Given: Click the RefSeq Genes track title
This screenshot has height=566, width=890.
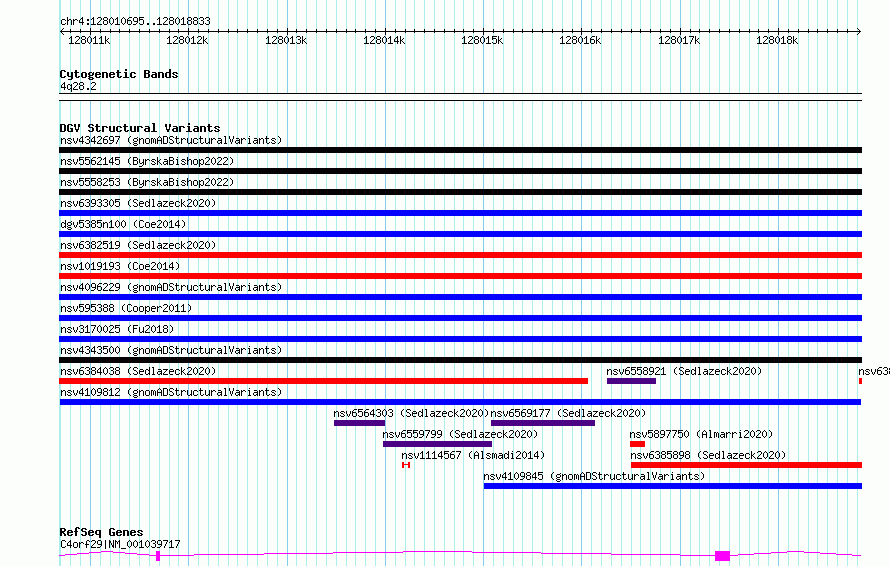Looking at the screenshot, I should pos(101,533).
